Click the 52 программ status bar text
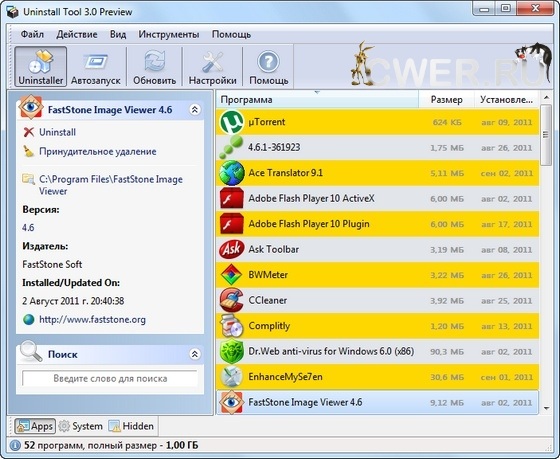The height and width of the screenshot is (459, 560). point(111,445)
